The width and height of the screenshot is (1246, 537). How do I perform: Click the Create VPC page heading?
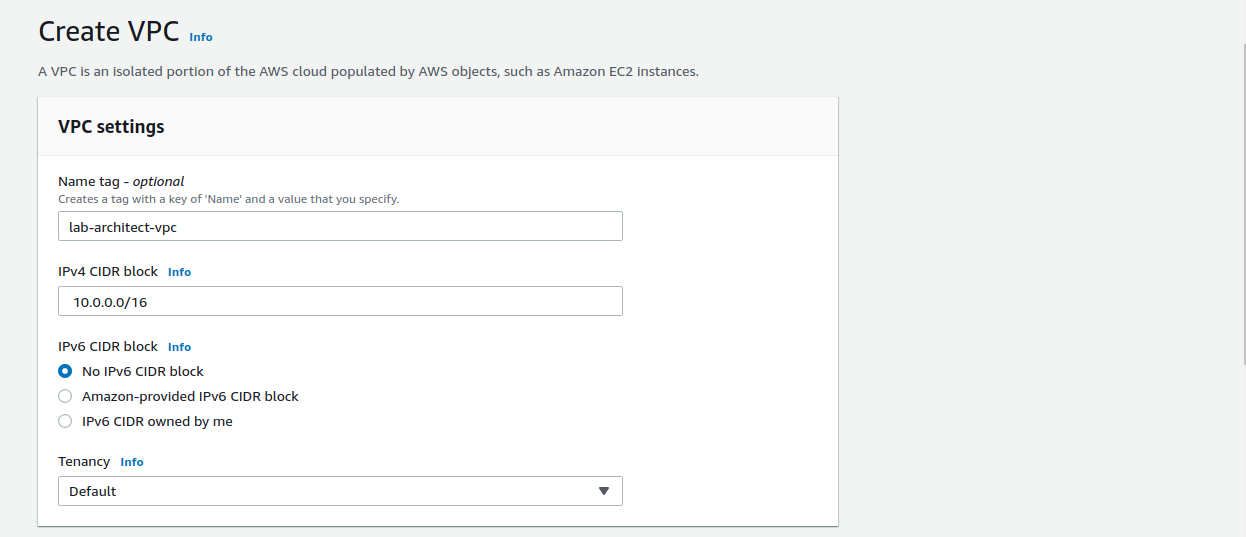(x=108, y=32)
